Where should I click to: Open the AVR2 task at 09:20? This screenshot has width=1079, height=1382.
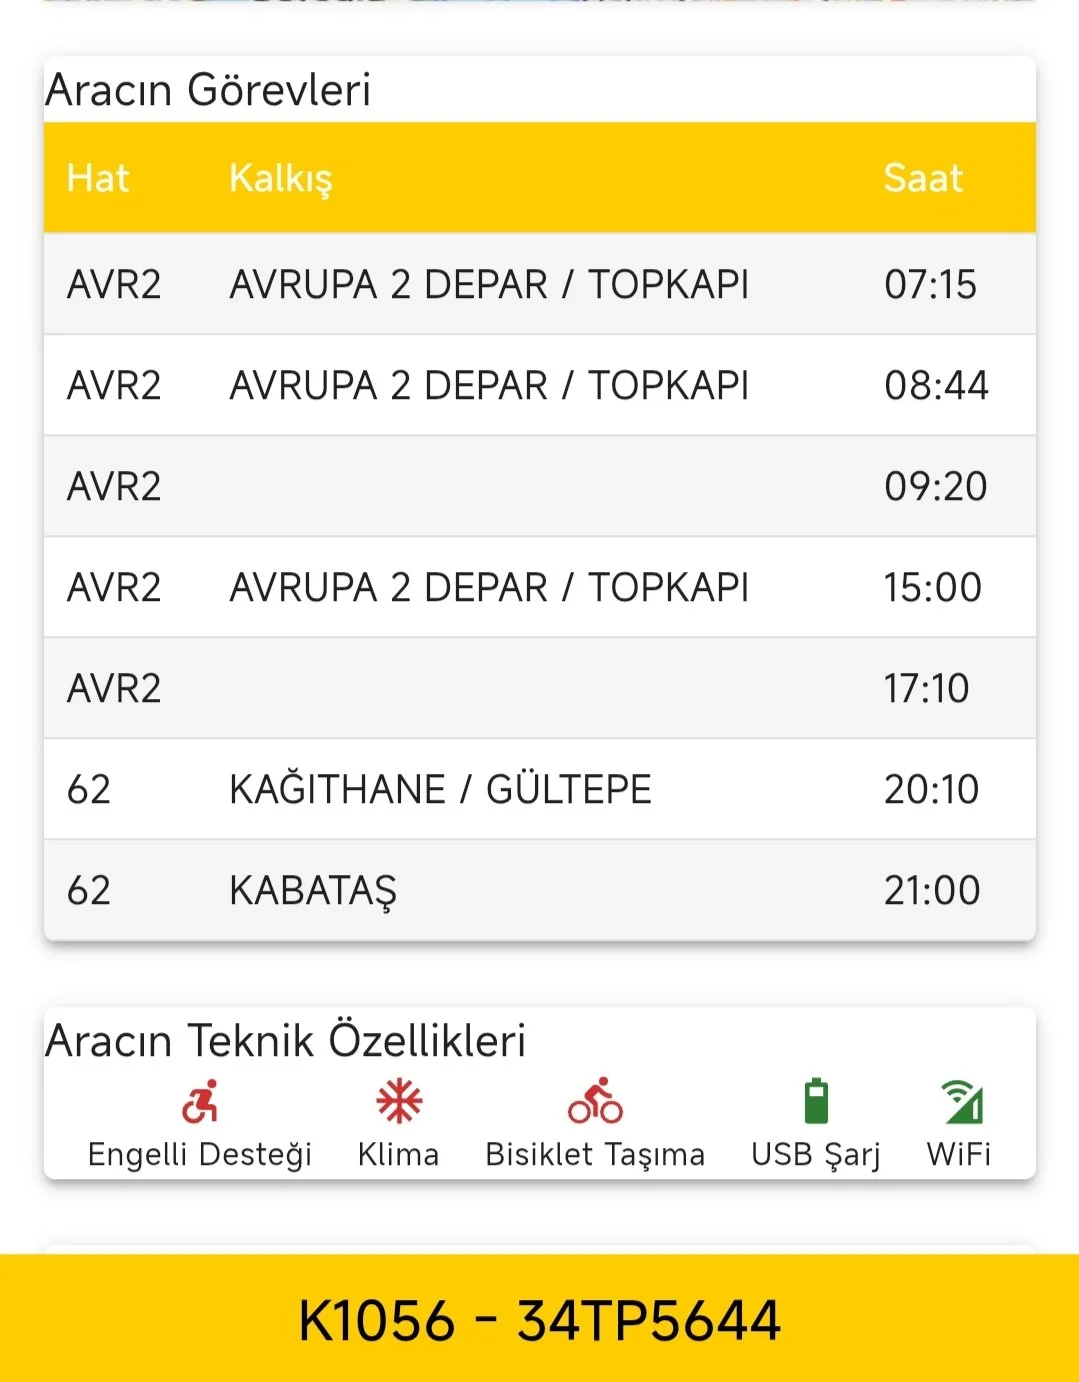[539, 486]
